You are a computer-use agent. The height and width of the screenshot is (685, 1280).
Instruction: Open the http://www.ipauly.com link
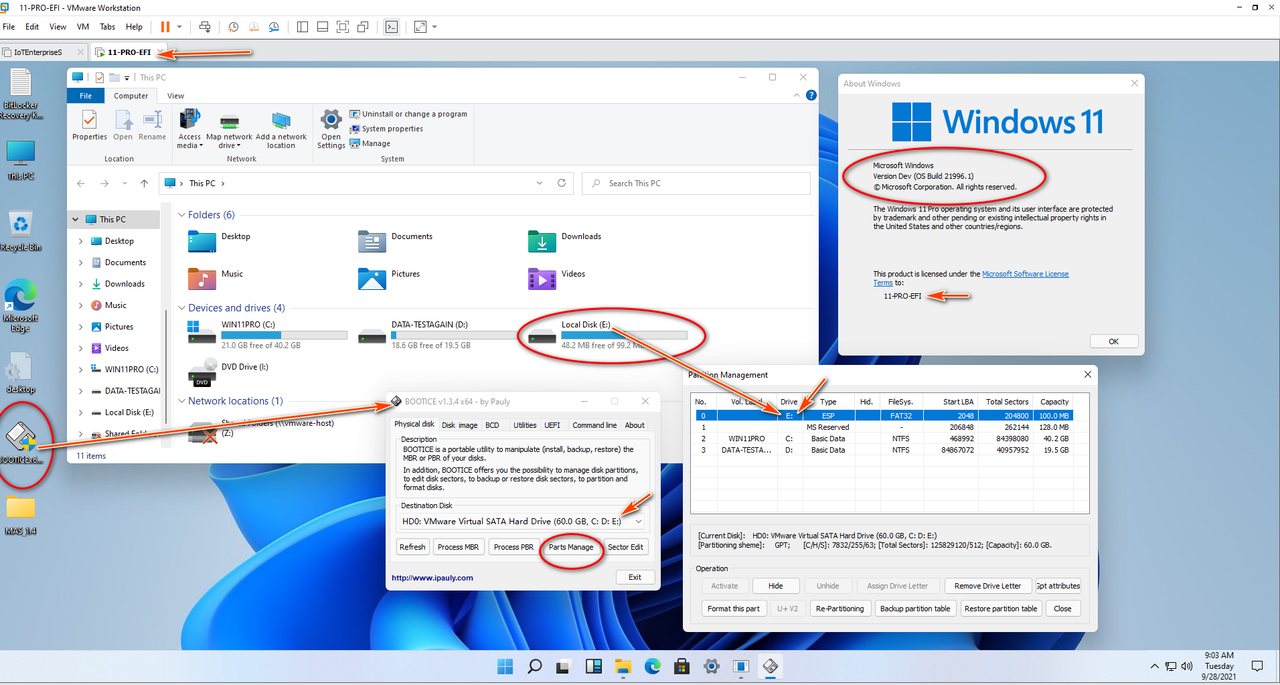(x=432, y=578)
